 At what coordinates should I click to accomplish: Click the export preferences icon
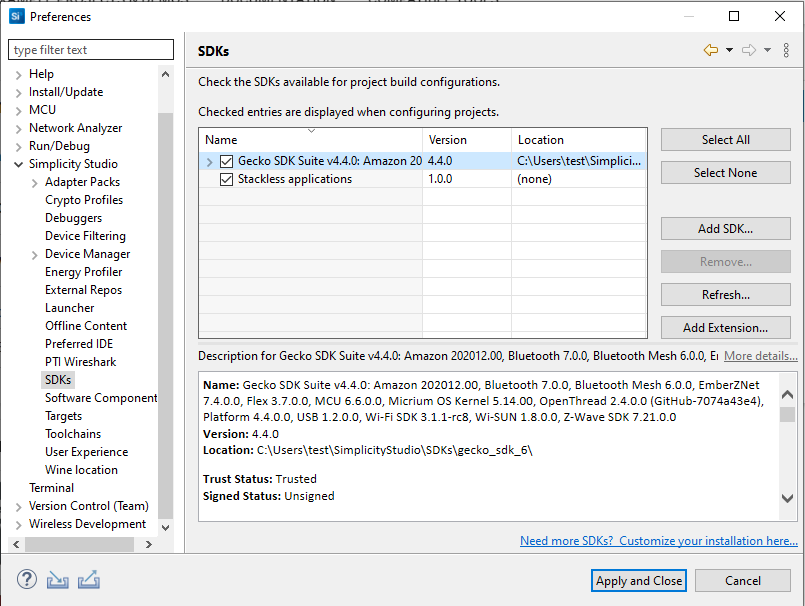coord(89,579)
